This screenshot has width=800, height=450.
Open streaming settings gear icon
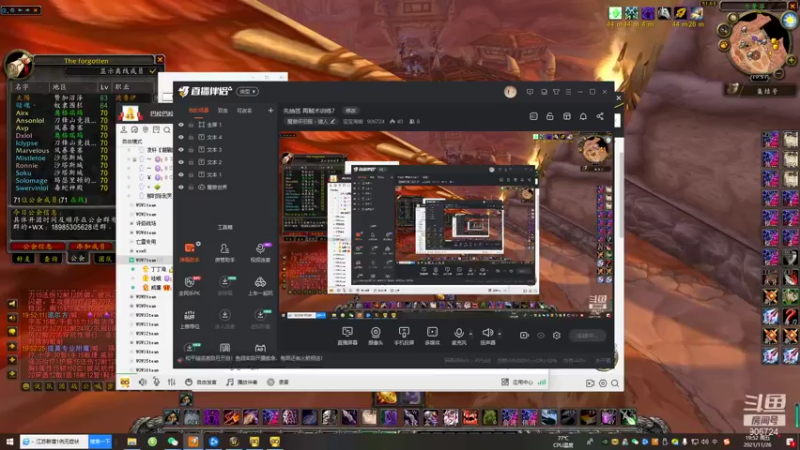click(557, 335)
